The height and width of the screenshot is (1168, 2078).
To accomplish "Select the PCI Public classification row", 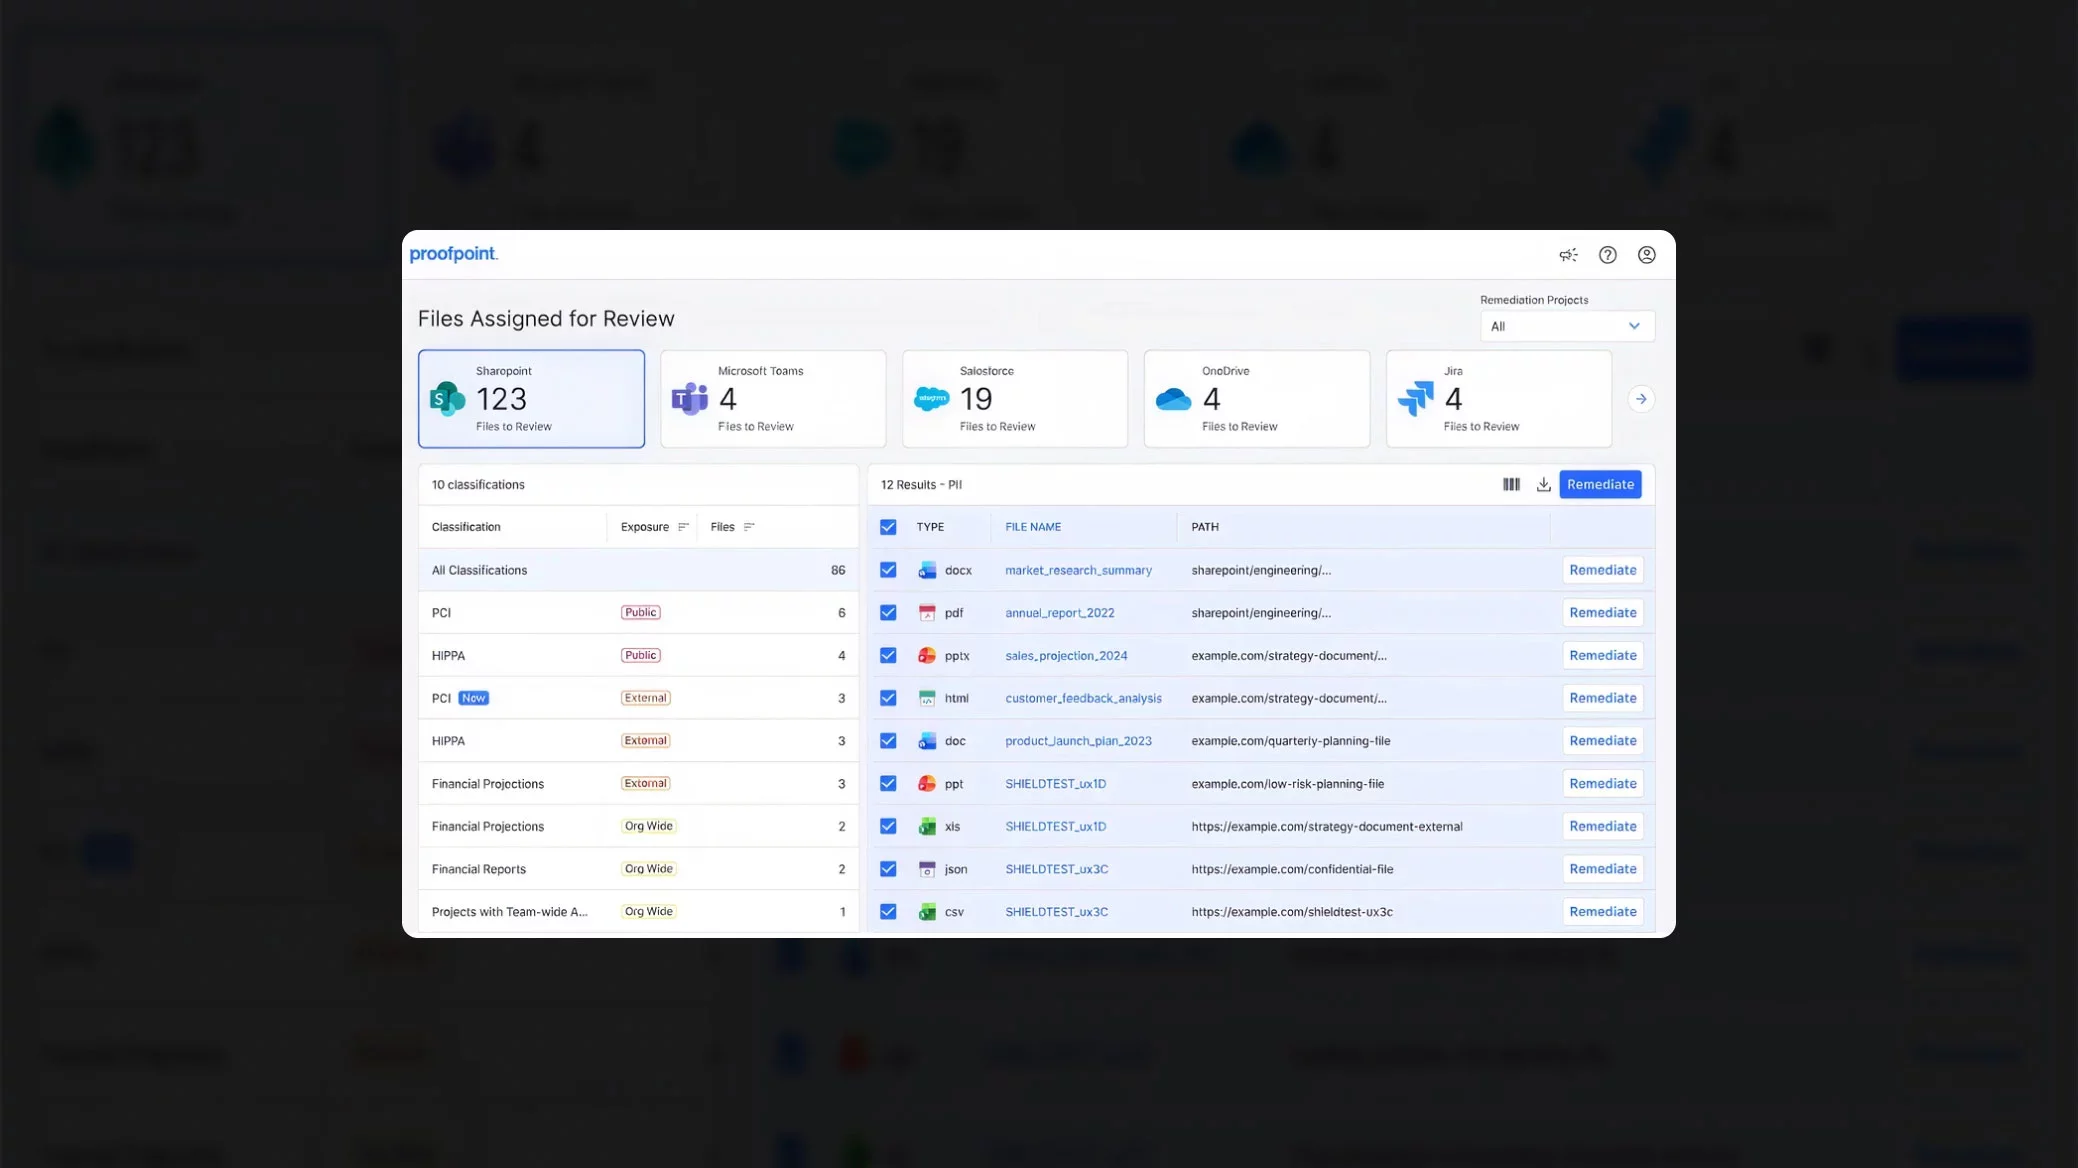I will (x=638, y=613).
